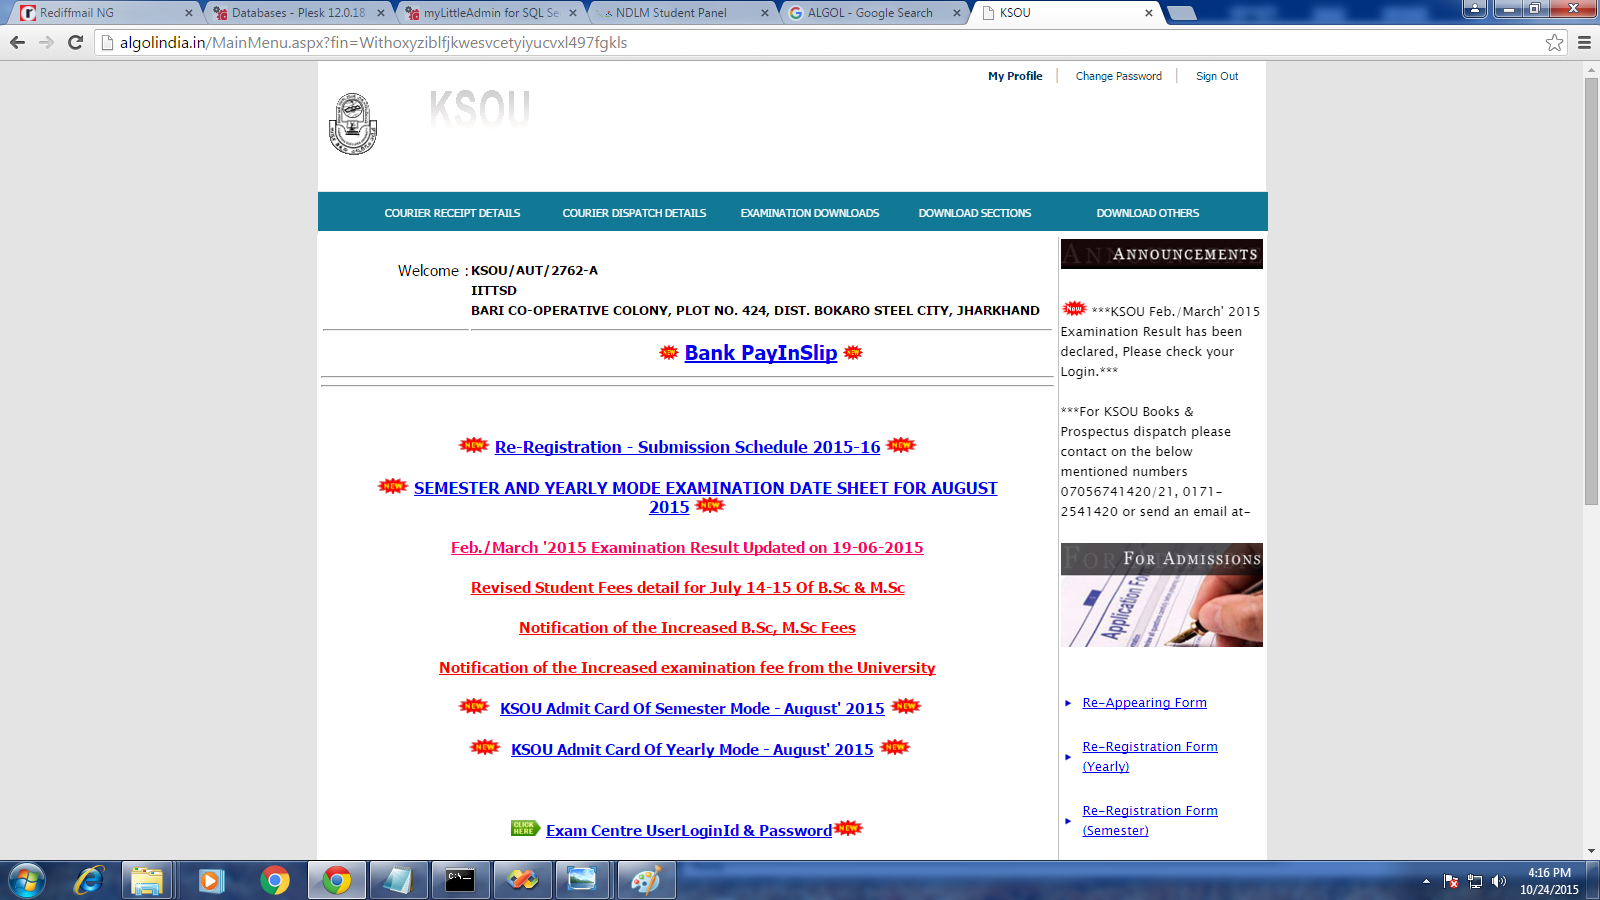Show hidden system tray icons arrow
This screenshot has width=1600, height=900.
[1426, 881]
